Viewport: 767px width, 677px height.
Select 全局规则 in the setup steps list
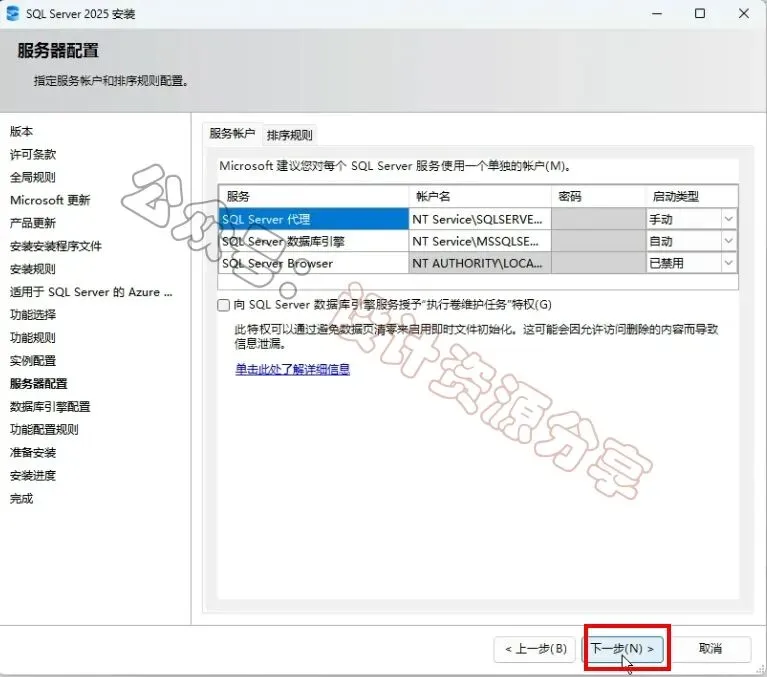coord(33,177)
